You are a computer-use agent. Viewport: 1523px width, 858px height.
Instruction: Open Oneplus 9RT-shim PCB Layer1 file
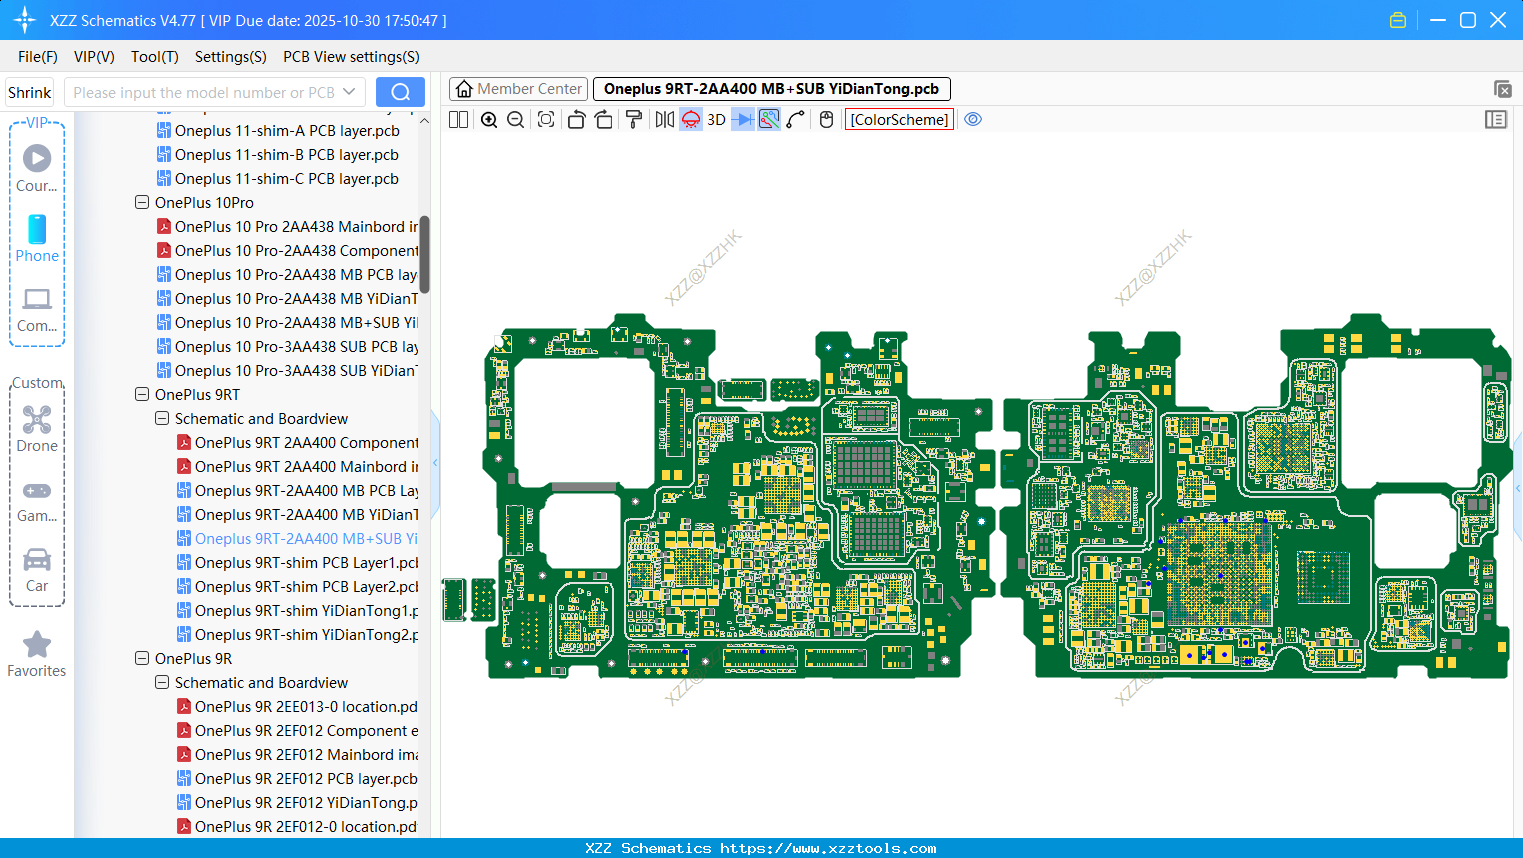(x=305, y=563)
